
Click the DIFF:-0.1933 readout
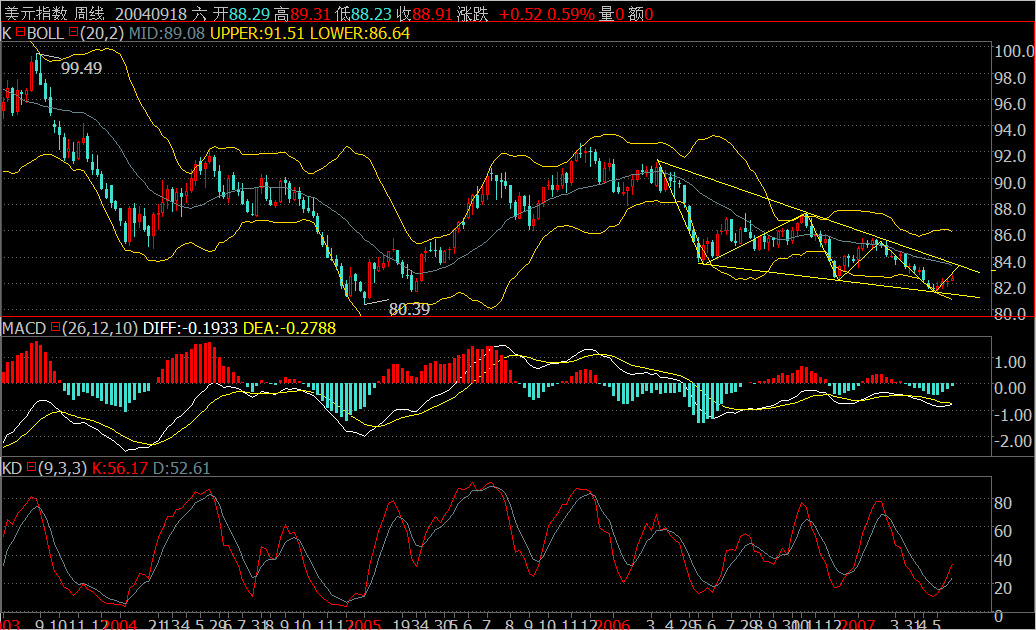coord(190,328)
